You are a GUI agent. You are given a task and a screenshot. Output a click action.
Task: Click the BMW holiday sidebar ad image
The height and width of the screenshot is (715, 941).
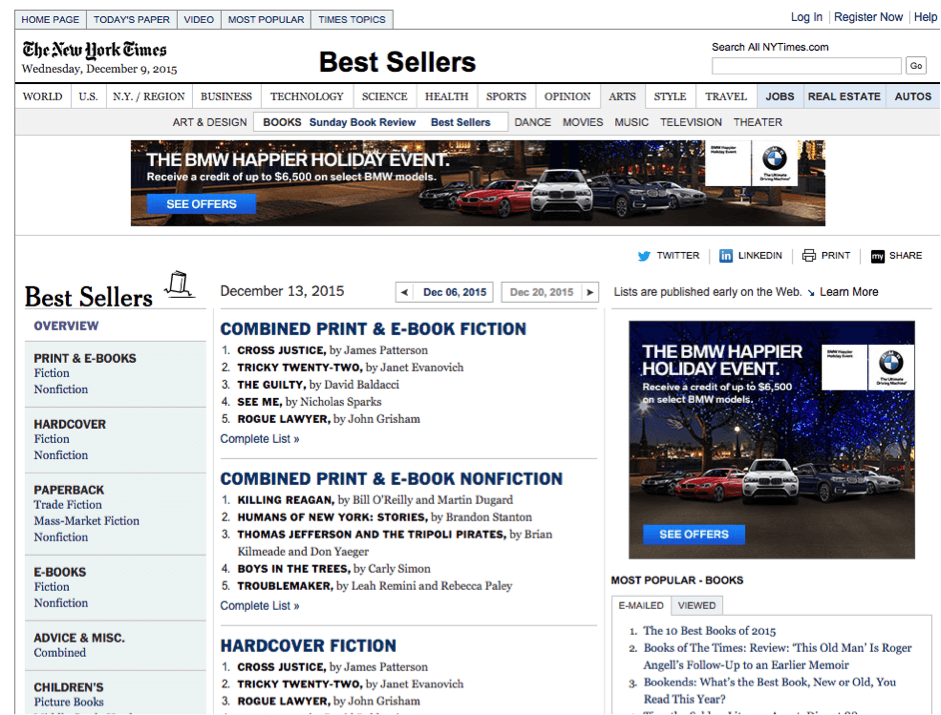(x=772, y=440)
